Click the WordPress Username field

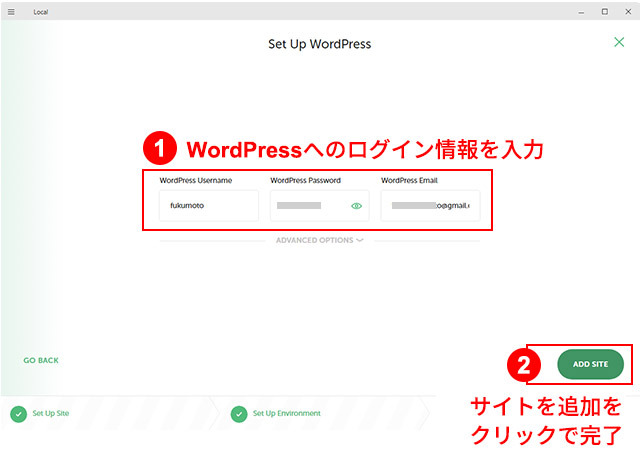tap(209, 206)
